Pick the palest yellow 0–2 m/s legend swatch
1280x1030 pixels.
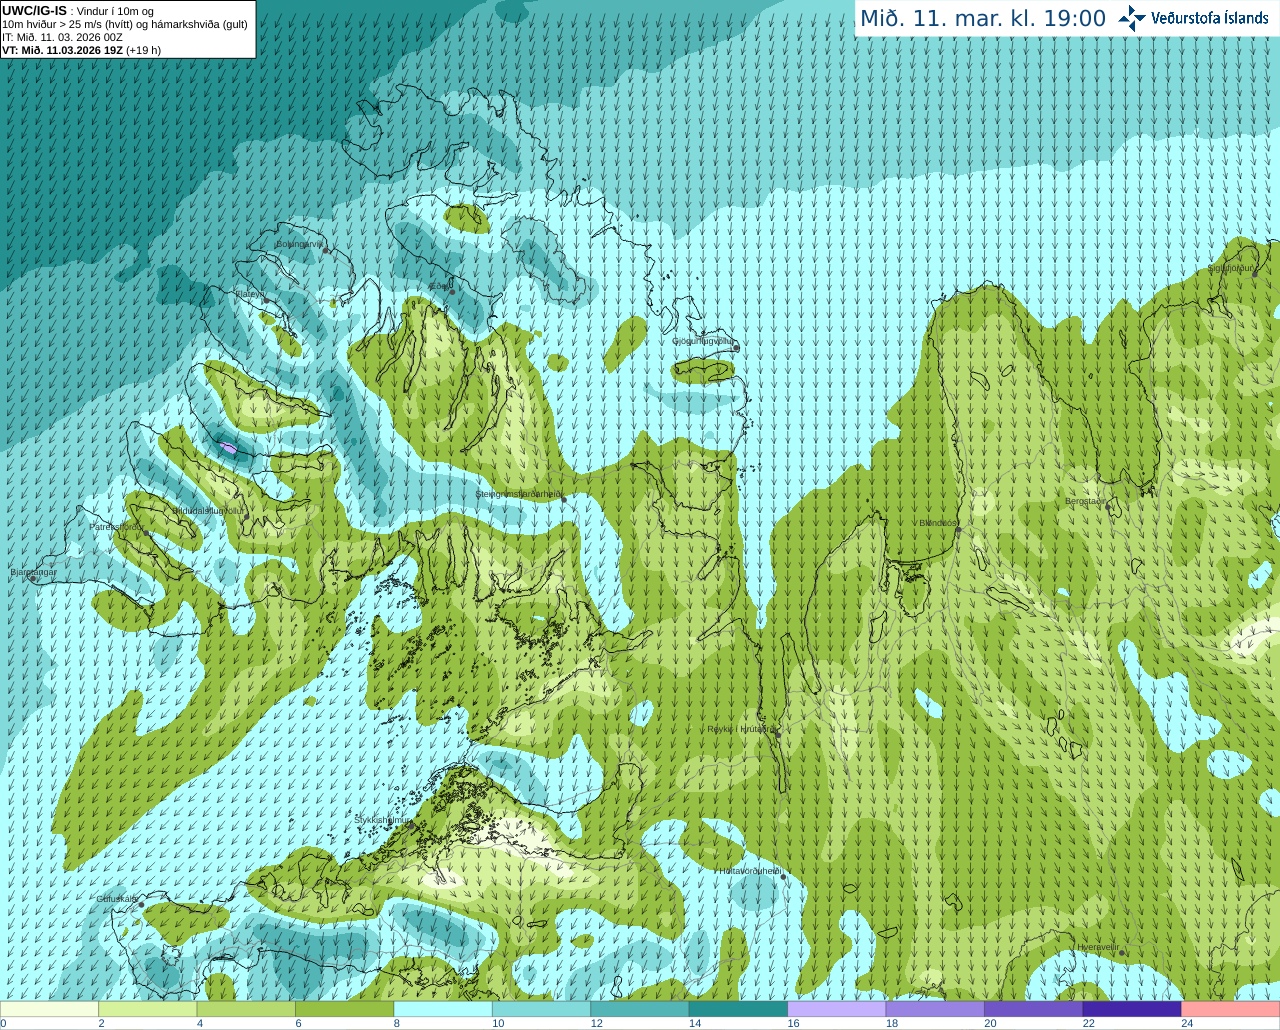point(49,1009)
